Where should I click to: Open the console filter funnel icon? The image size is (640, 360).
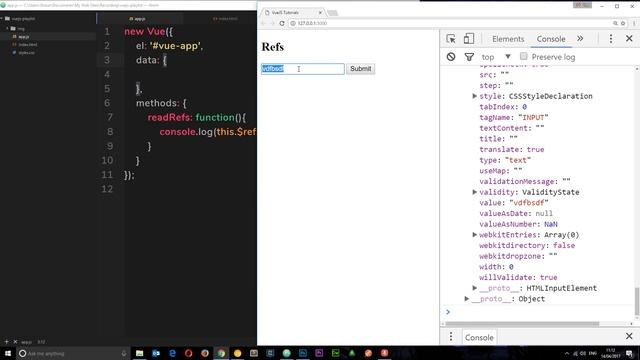click(469, 57)
